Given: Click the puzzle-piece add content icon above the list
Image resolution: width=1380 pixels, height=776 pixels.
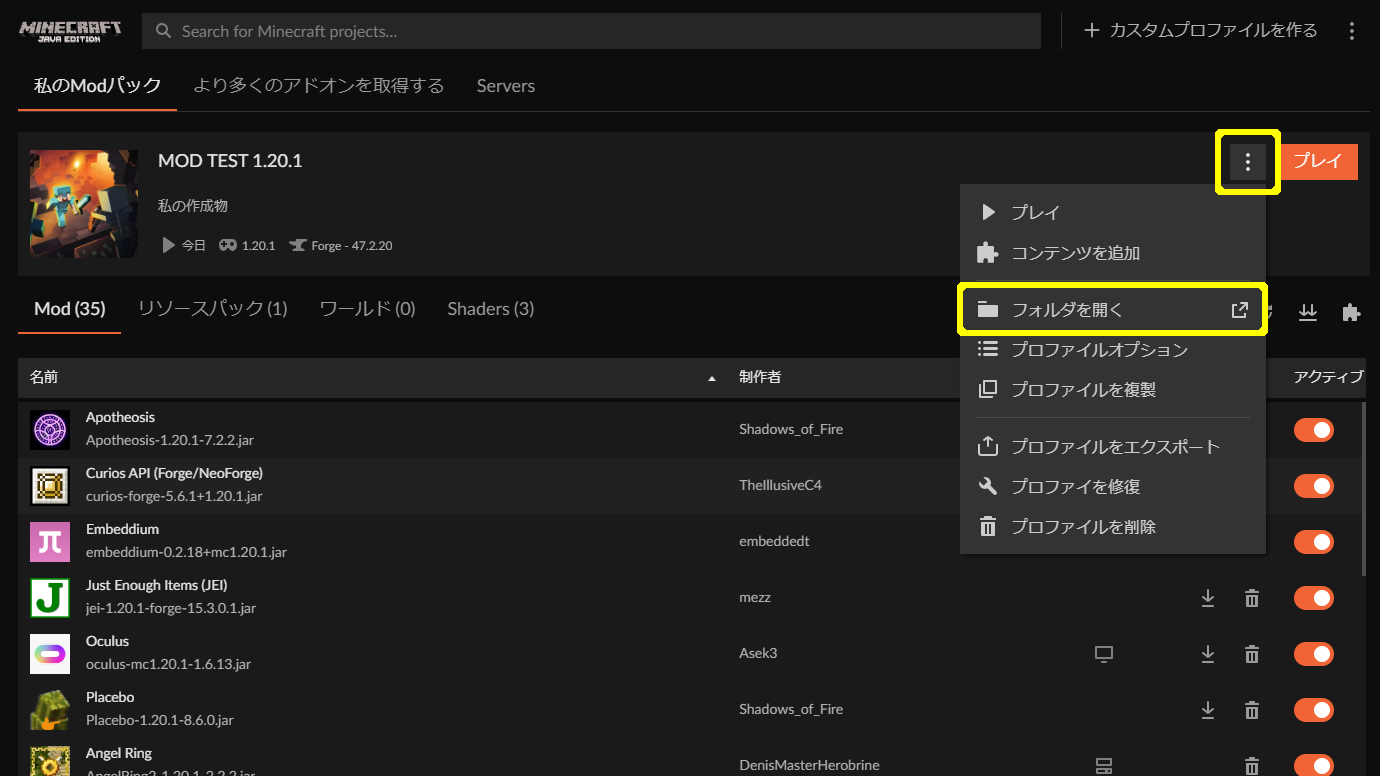Looking at the screenshot, I should (1351, 312).
